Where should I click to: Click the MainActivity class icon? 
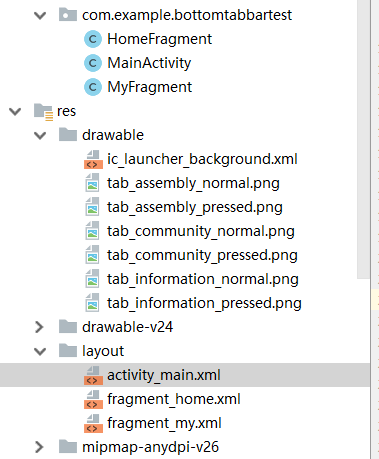pyautogui.click(x=93, y=63)
